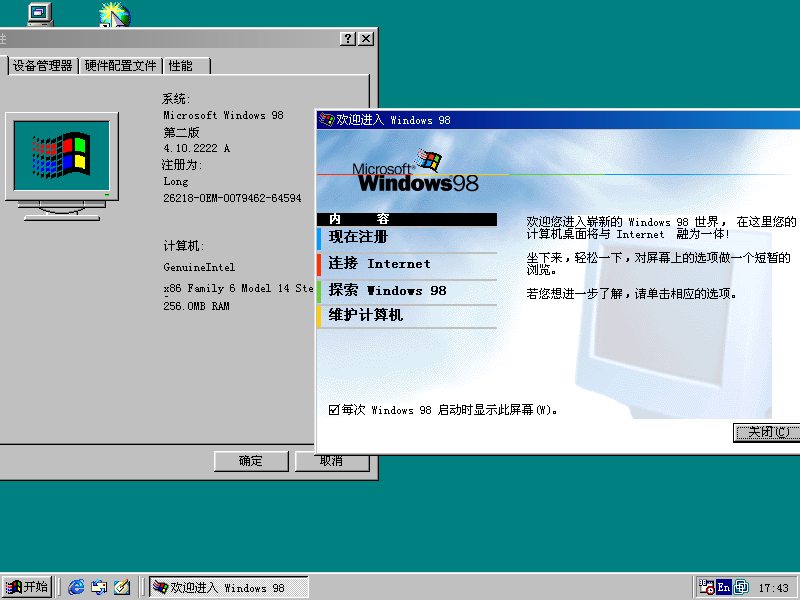This screenshot has height=600, width=800.
Task: Launch Outlook Express from Quick Launch
Action: 99,587
